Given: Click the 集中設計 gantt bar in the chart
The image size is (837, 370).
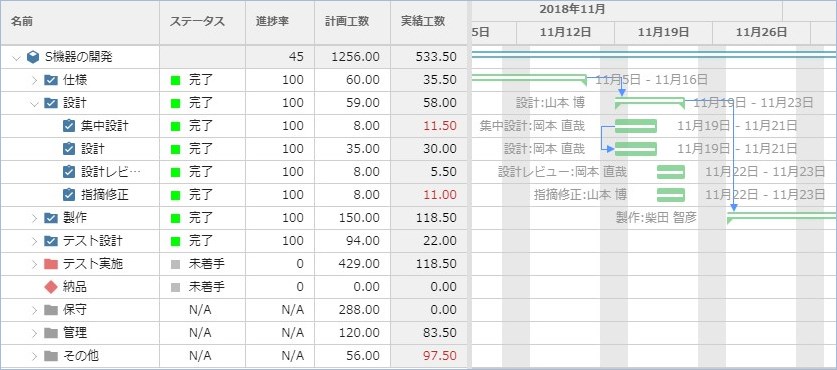Looking at the screenshot, I should tap(635, 126).
